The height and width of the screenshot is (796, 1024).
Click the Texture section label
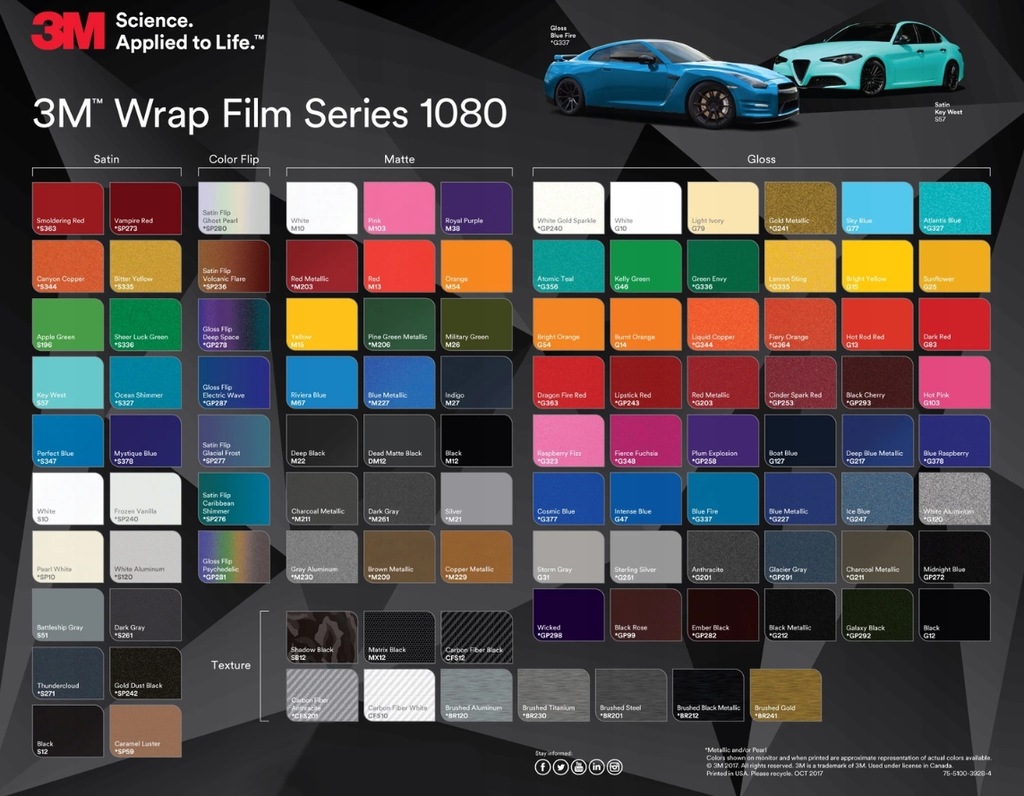(231, 665)
